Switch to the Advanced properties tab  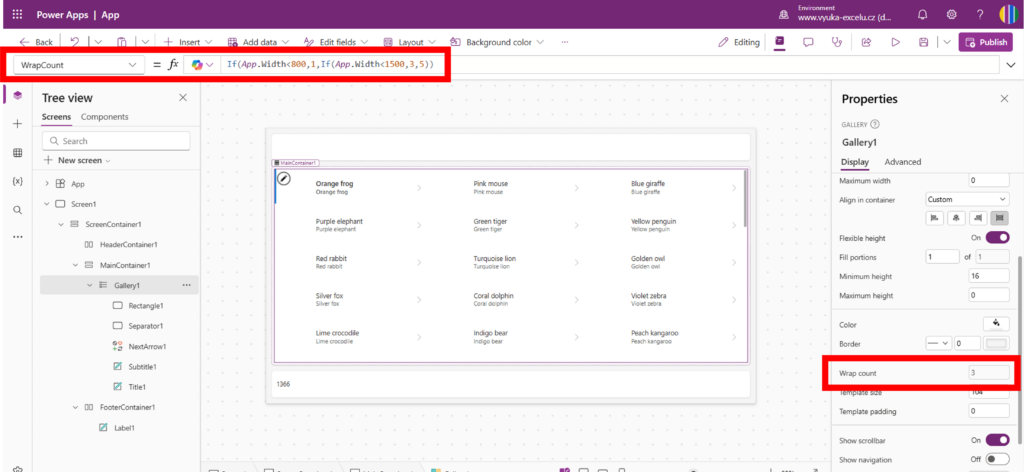[x=903, y=162]
